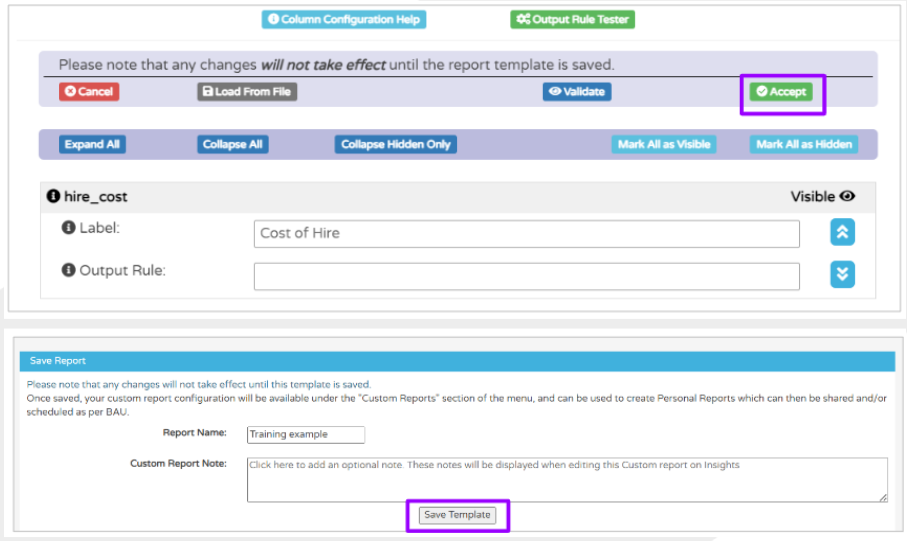The height and width of the screenshot is (541, 907).
Task: Expand section with double down chevron button
Action: 842,274
